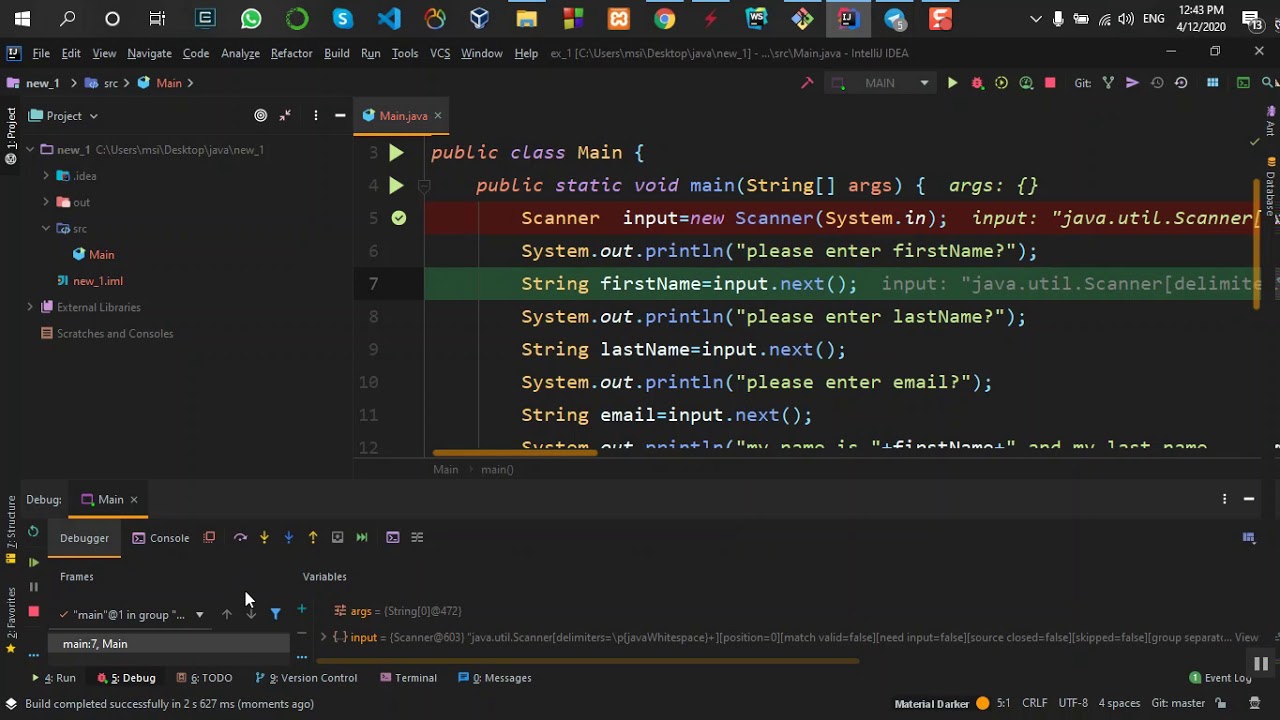Click the Git rollback icon
The height and width of the screenshot is (720, 1280).
[1181, 83]
